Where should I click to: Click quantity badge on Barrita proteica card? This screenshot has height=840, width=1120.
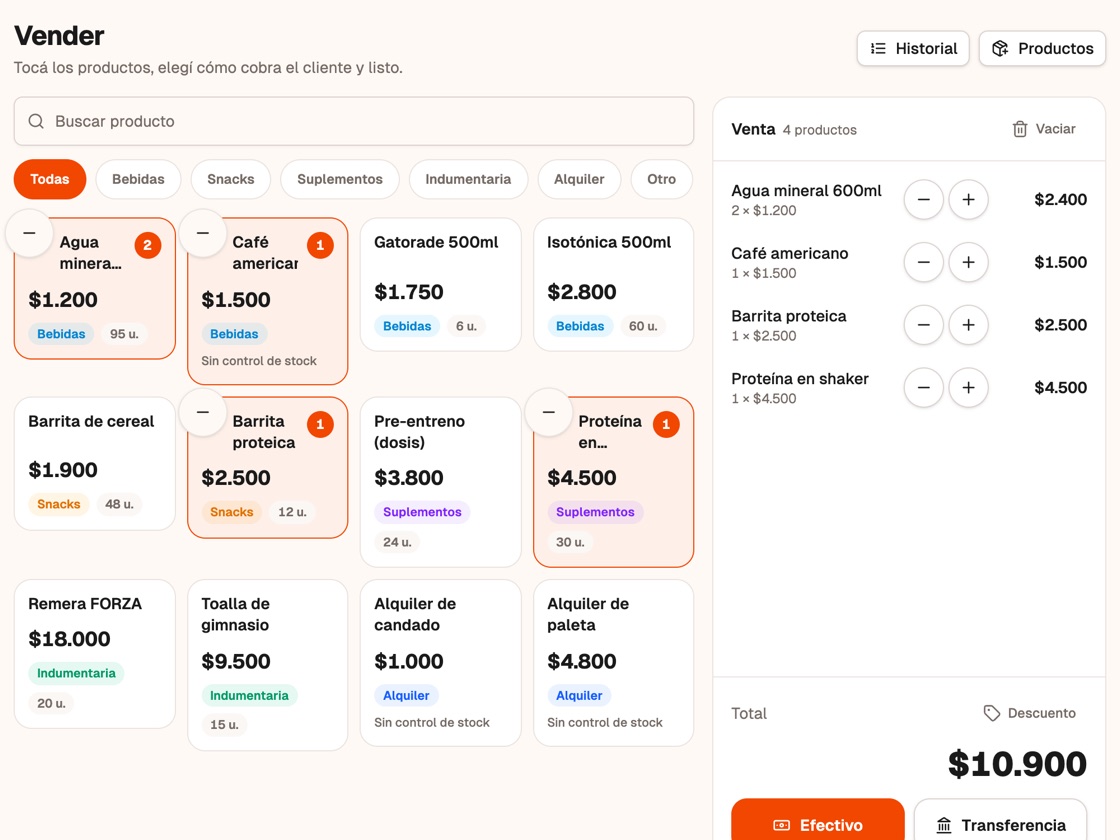(x=321, y=424)
